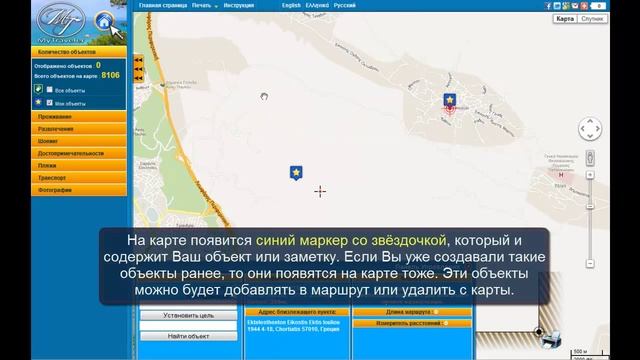Click the star My objects icon
The height and width of the screenshot is (360, 640).
coord(38,102)
